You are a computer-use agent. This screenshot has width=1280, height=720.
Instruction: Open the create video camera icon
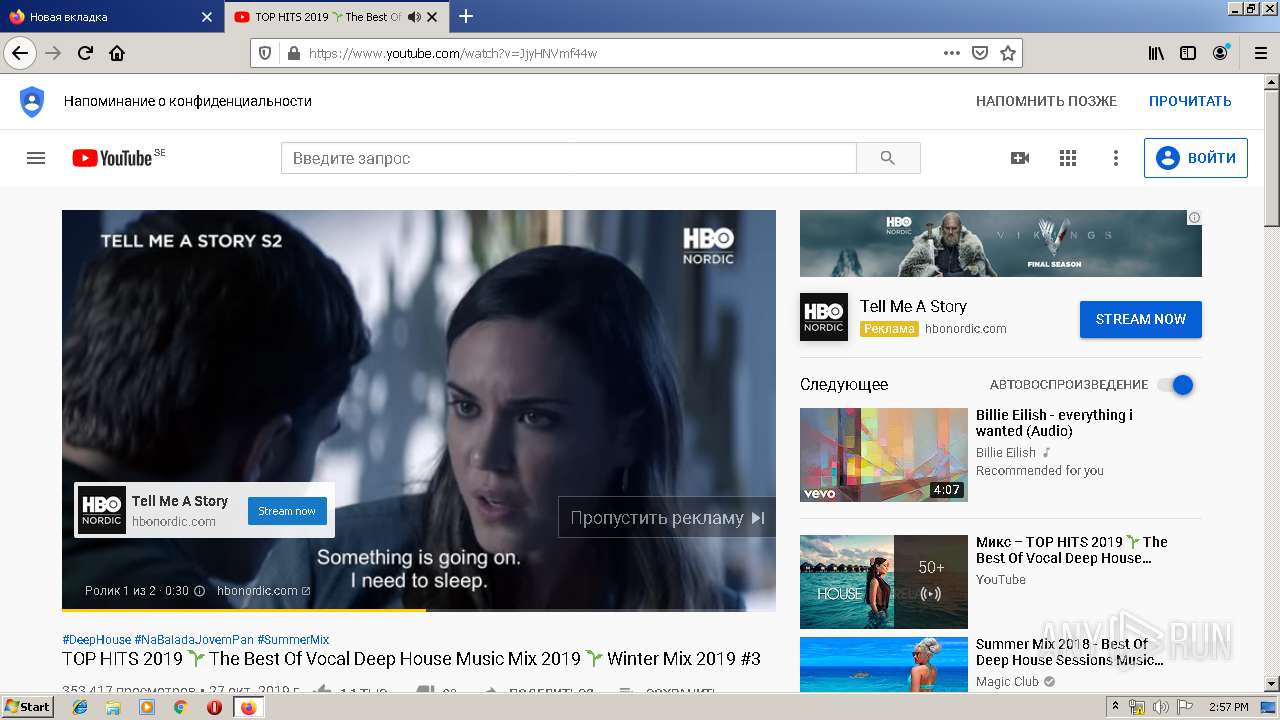[1020, 158]
